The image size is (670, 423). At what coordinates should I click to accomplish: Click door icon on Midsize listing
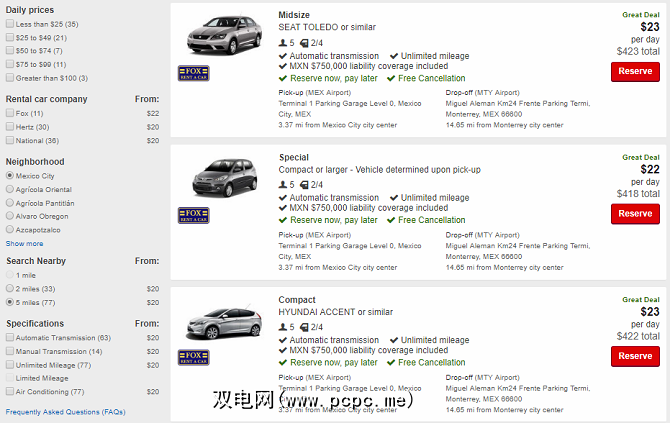pos(304,43)
